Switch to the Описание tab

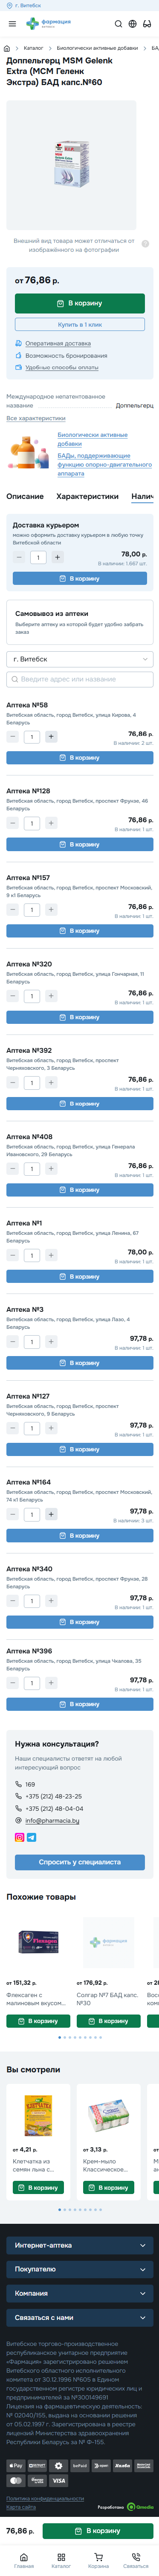(25, 496)
